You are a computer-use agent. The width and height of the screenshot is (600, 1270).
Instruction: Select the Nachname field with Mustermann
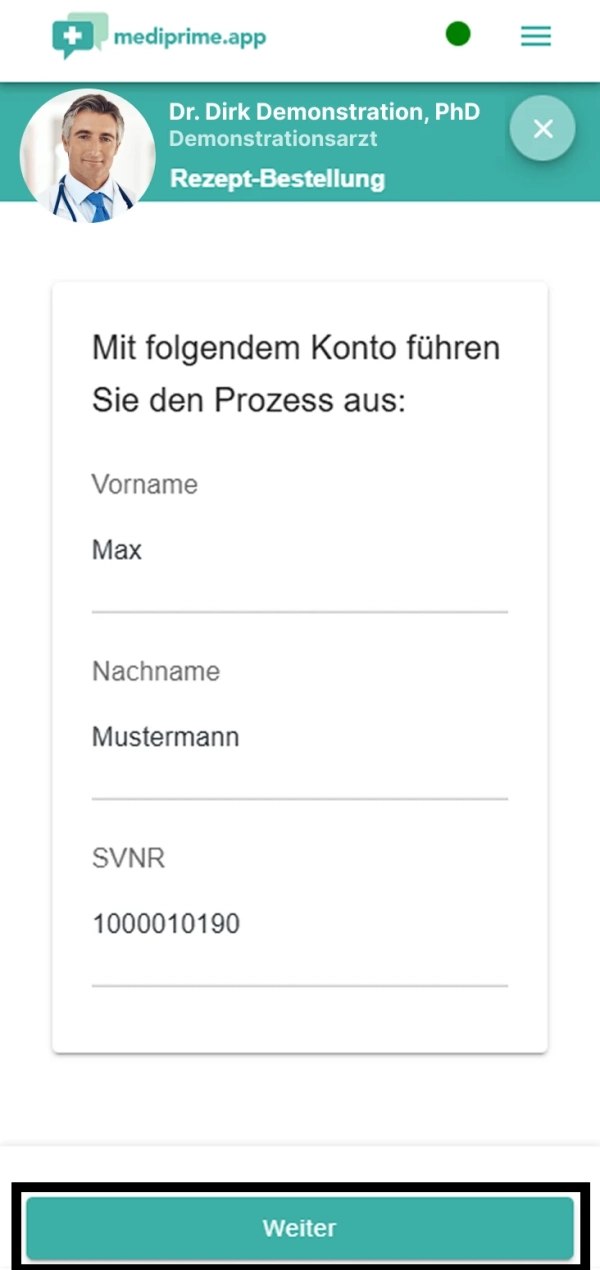coord(299,737)
